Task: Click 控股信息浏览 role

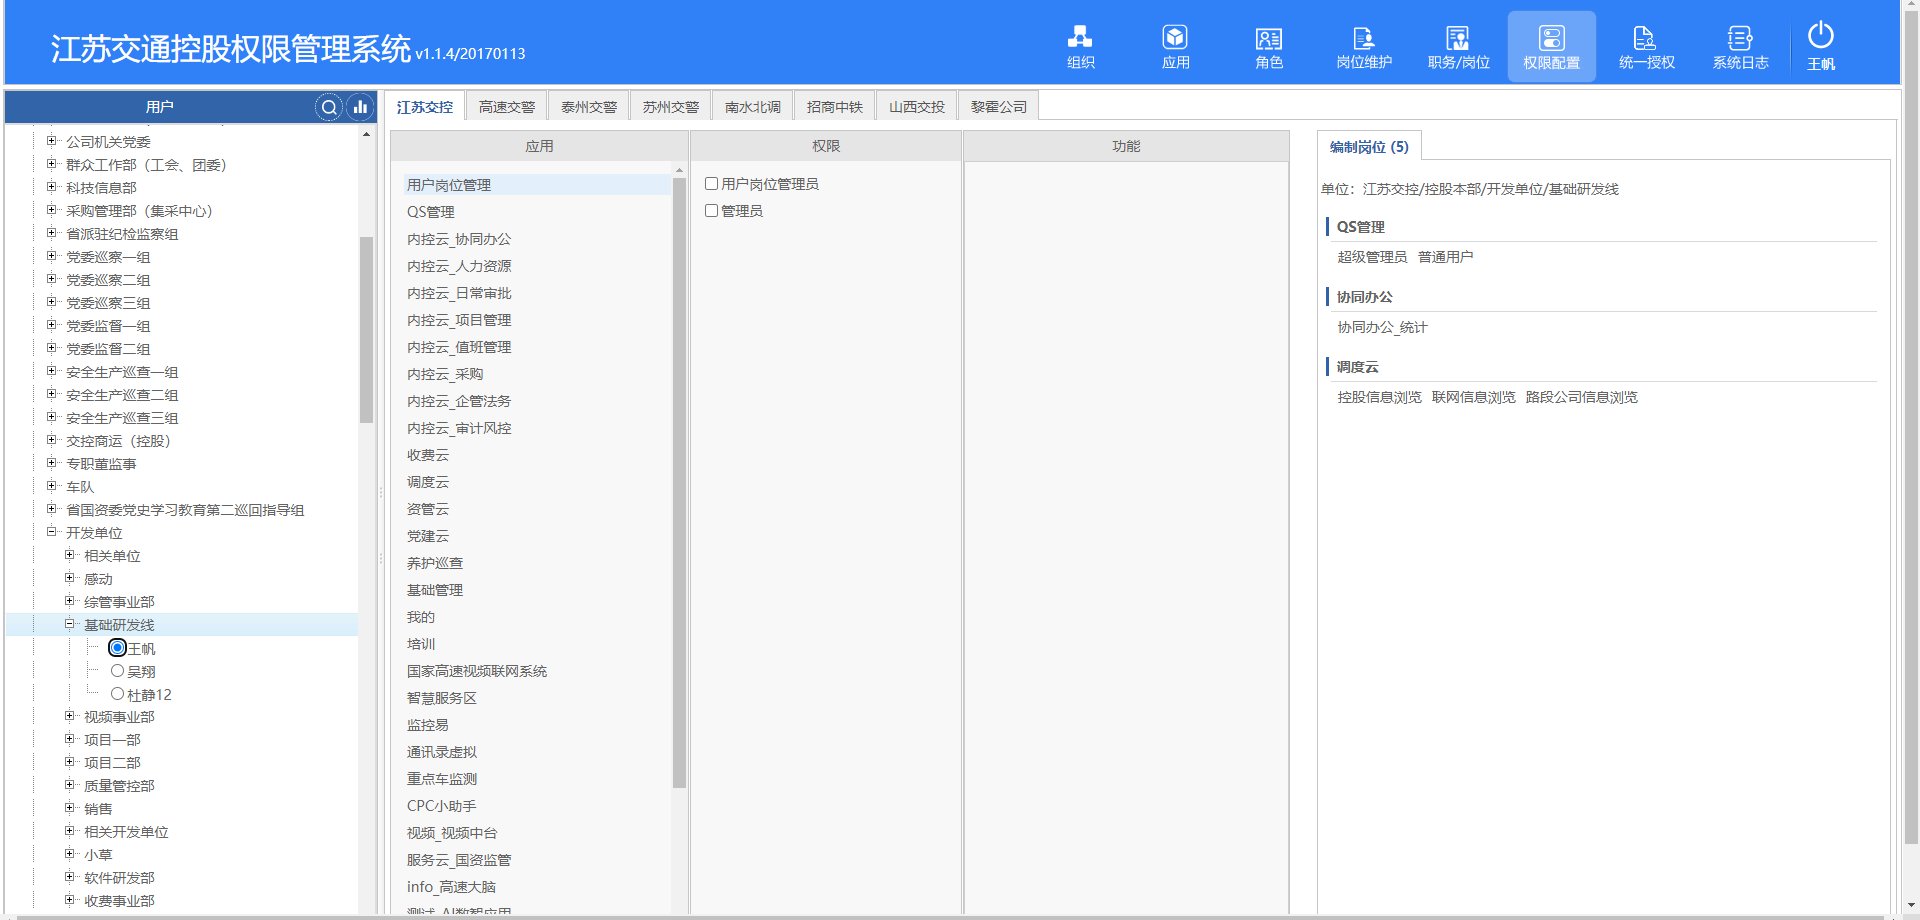Action: (x=1379, y=397)
